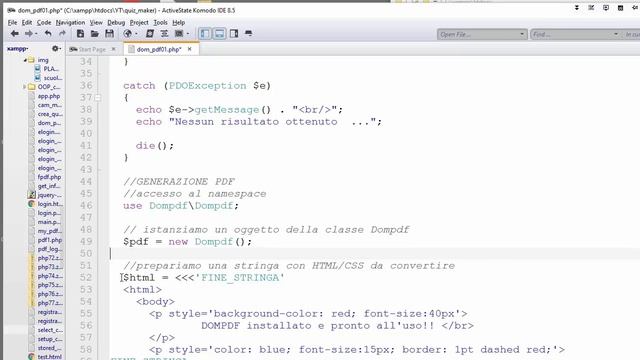Close the dom_pdf01.php tab

[x=189, y=49]
